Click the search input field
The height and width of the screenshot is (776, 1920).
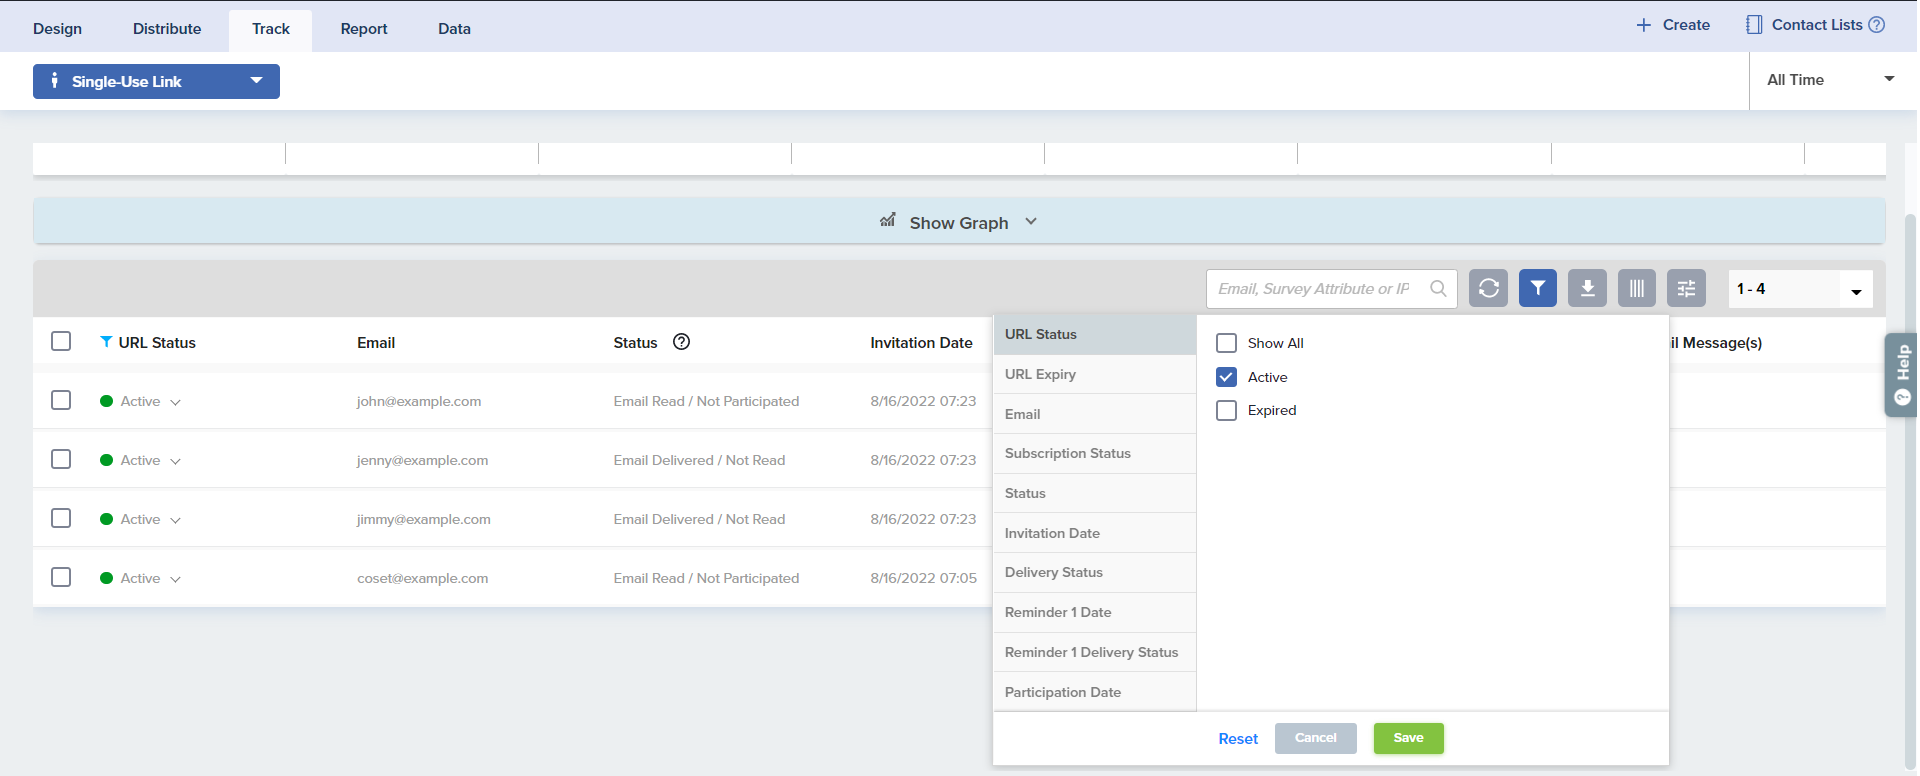(x=1315, y=289)
